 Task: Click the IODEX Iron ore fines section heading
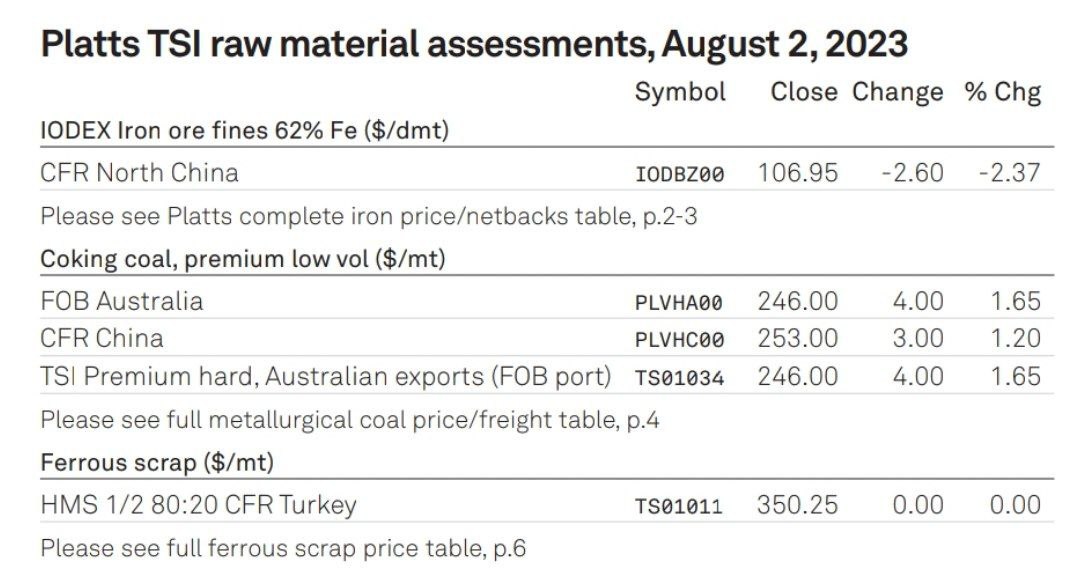[245, 130]
